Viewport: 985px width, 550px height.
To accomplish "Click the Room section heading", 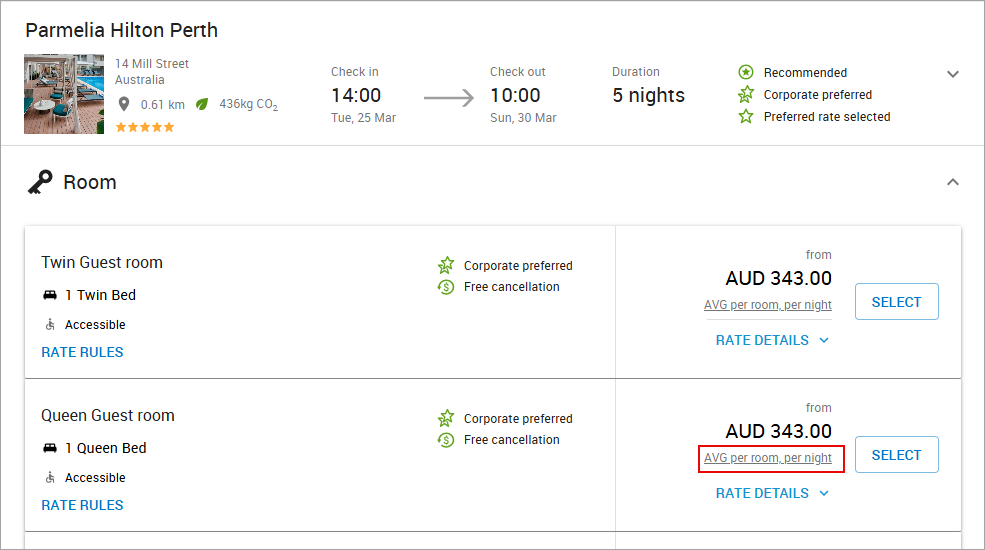I will click(x=90, y=182).
